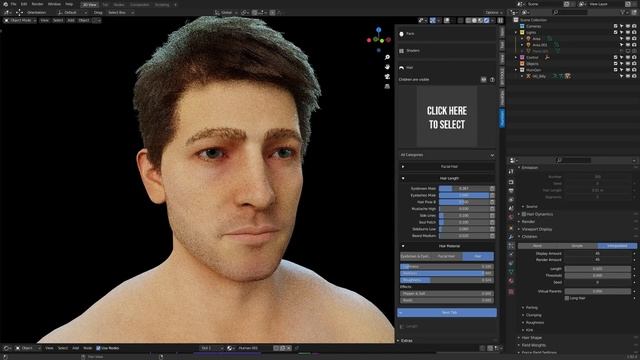Select Interpolated children mode
Screen dimensions: 640x360
tap(617, 246)
